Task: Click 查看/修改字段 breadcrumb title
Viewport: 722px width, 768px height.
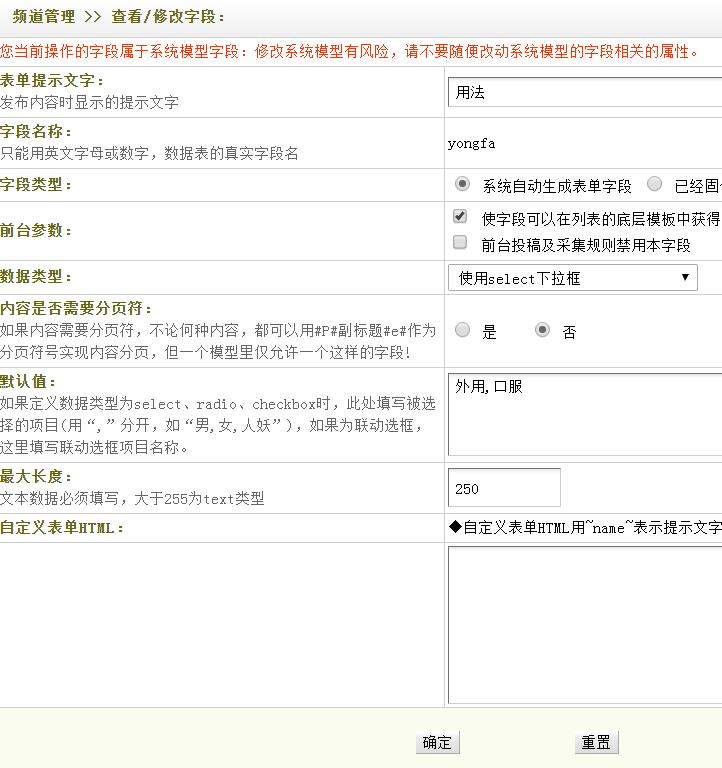Action: point(168,17)
